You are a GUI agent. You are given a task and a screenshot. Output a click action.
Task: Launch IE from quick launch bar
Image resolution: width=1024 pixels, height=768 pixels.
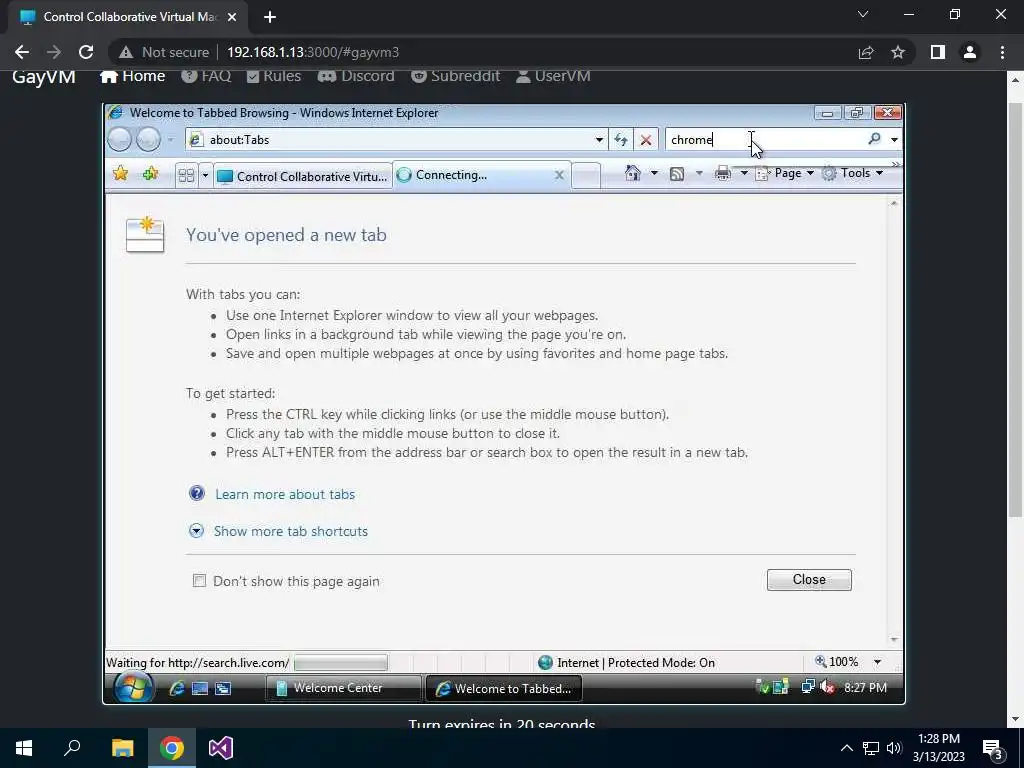pos(177,688)
